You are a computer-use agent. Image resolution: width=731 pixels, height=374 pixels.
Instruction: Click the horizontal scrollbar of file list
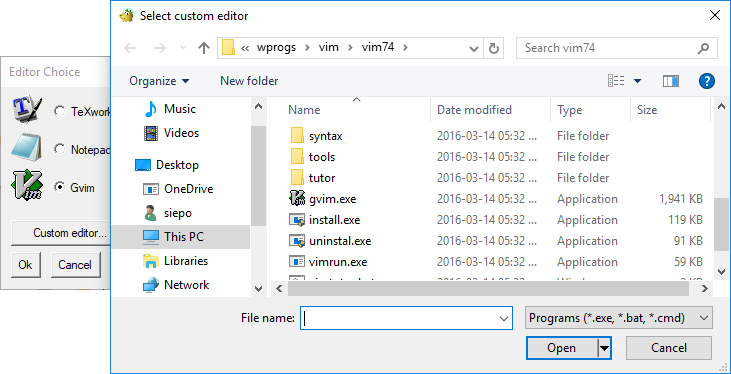488,289
